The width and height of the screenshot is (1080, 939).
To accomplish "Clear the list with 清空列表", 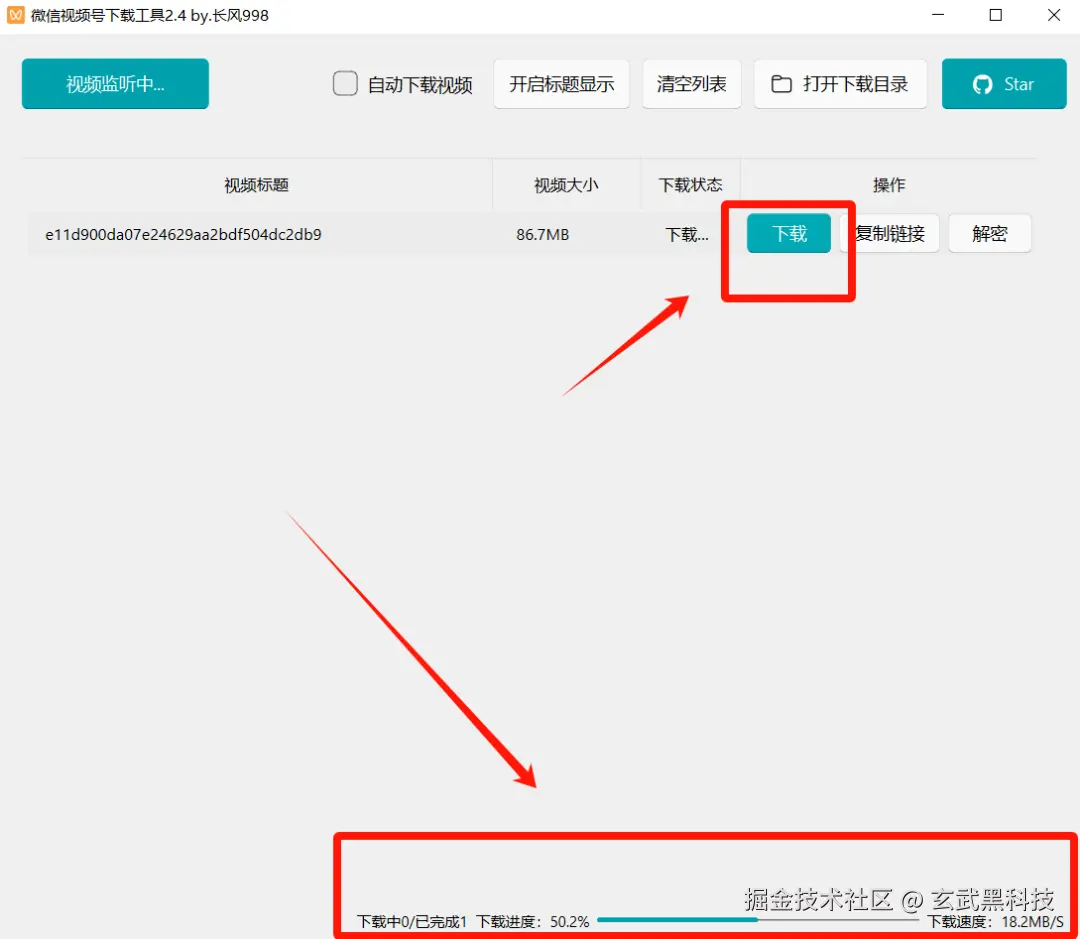I will coord(692,84).
